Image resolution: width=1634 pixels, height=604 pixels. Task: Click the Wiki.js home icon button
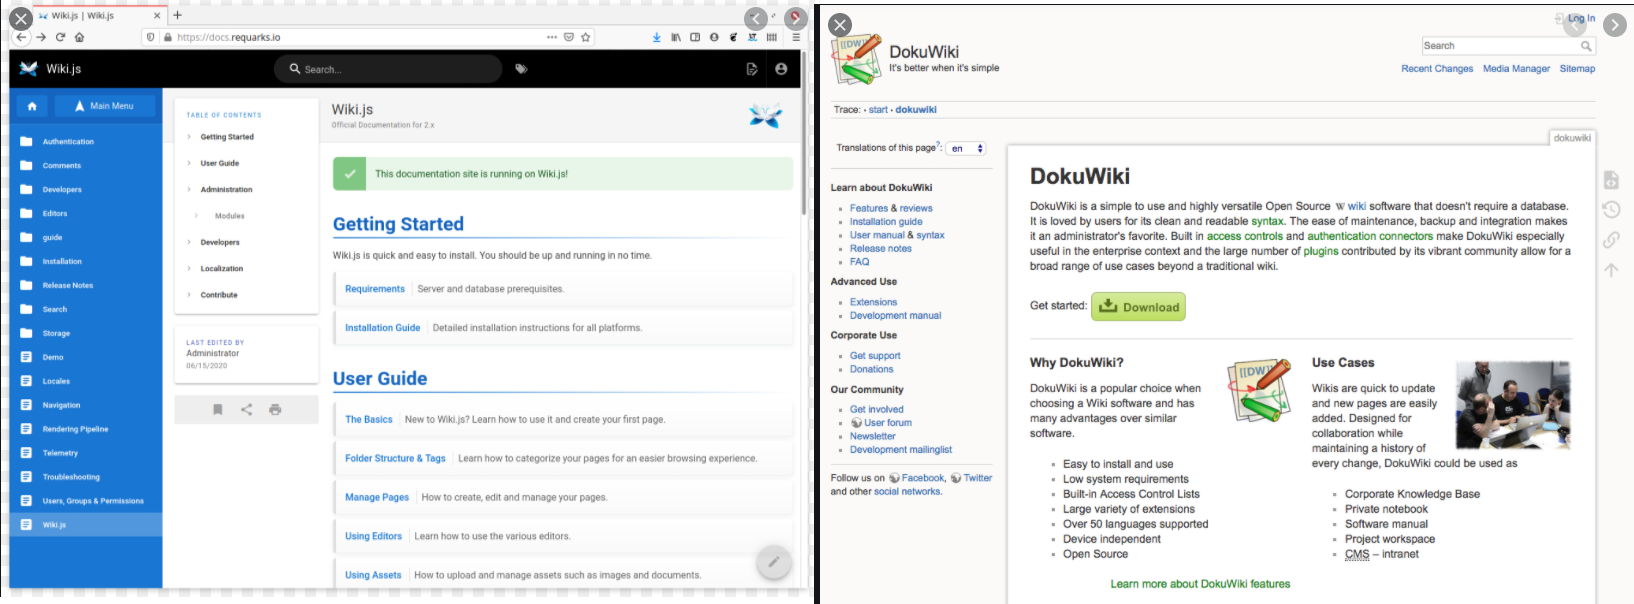click(x=32, y=106)
